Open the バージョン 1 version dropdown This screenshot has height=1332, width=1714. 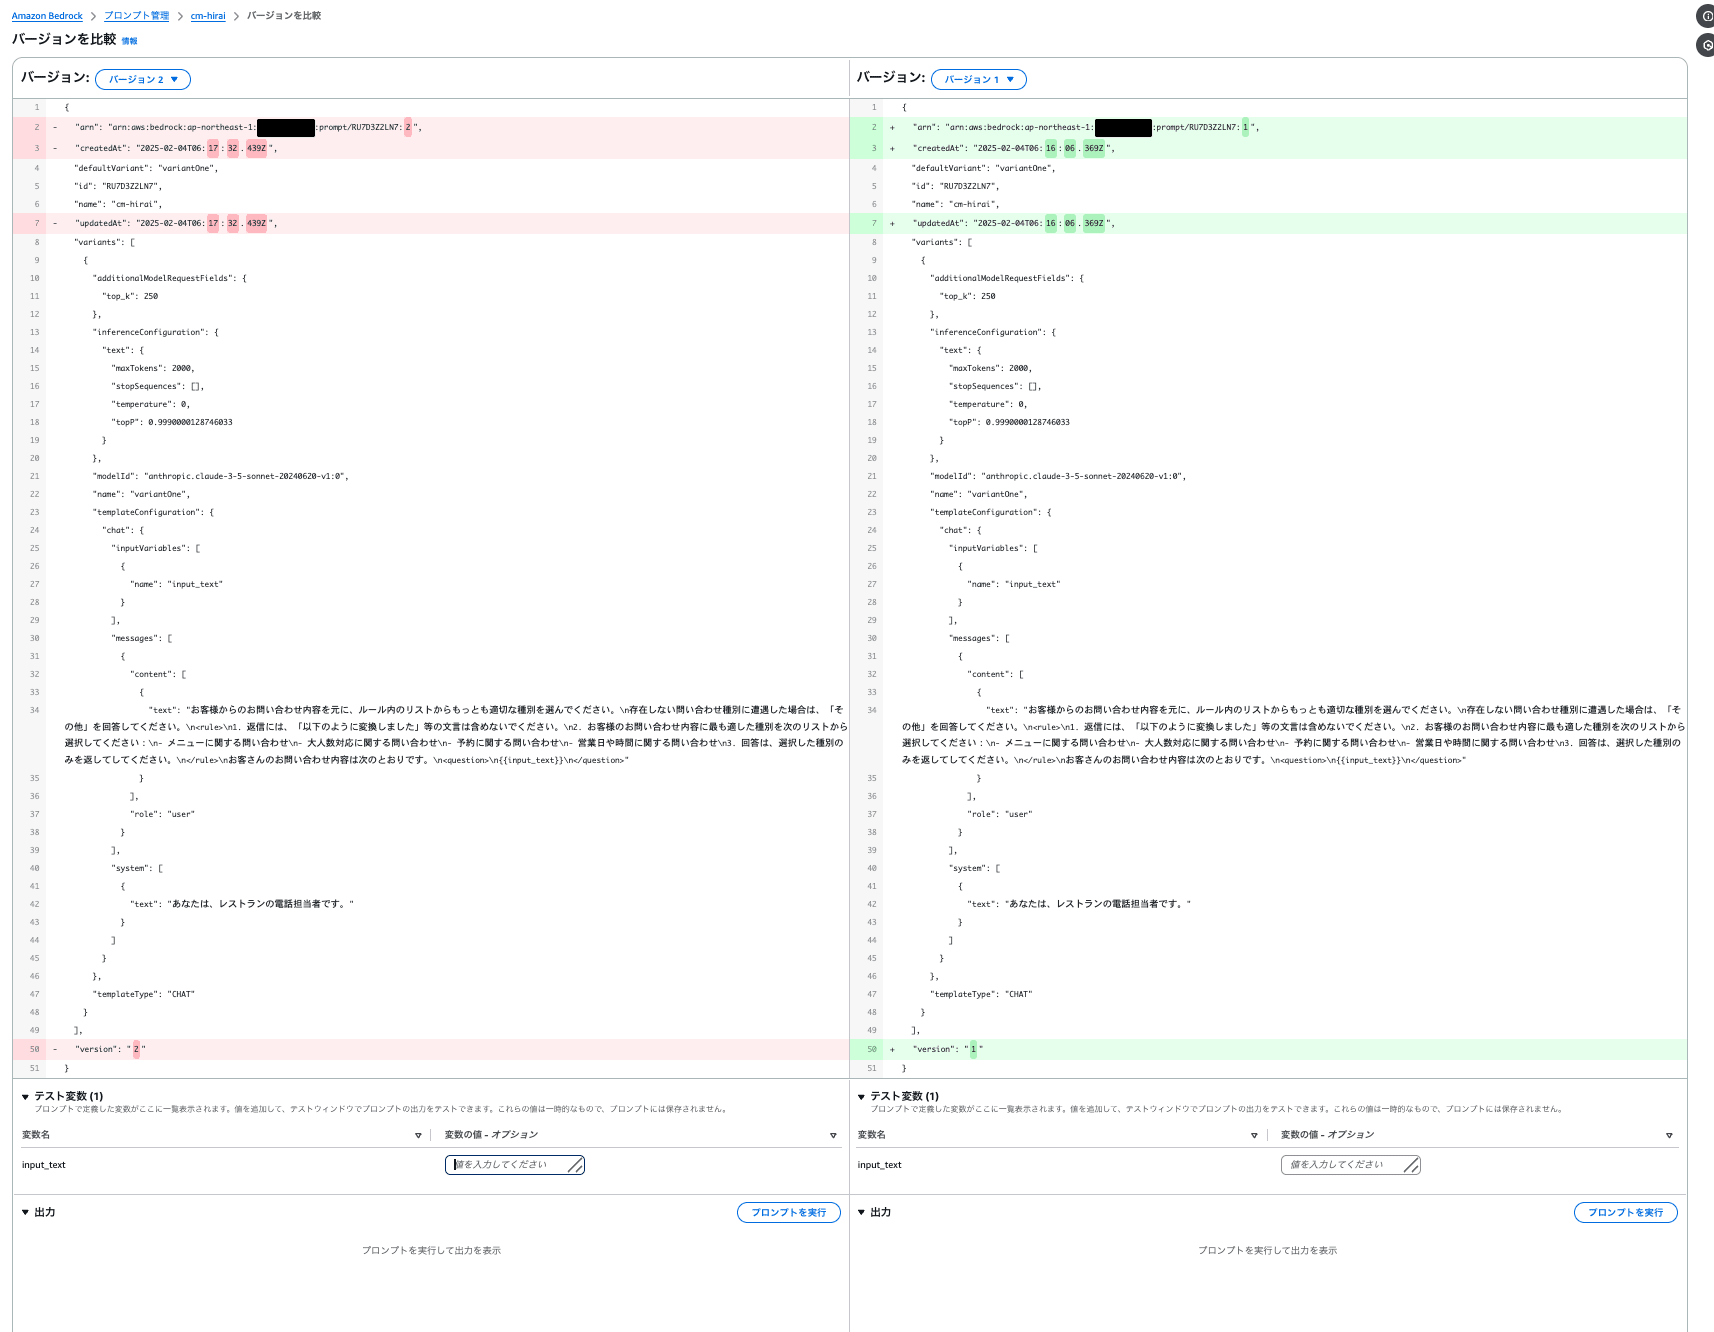point(979,79)
